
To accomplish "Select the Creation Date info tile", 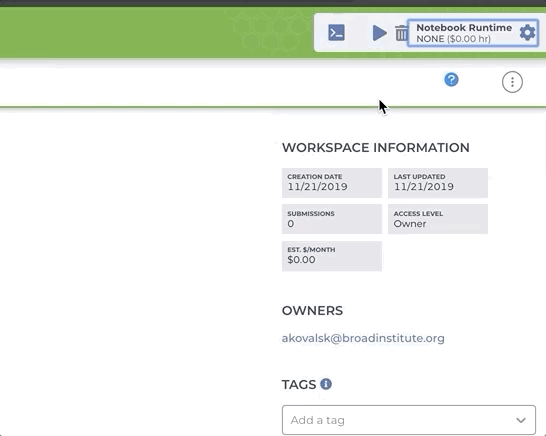I will 332,183.
